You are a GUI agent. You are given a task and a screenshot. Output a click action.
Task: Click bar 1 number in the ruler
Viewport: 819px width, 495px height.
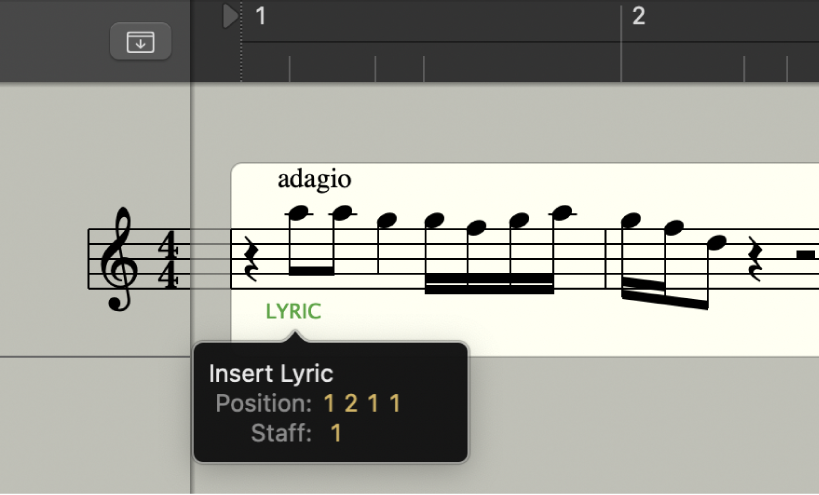coord(260,16)
